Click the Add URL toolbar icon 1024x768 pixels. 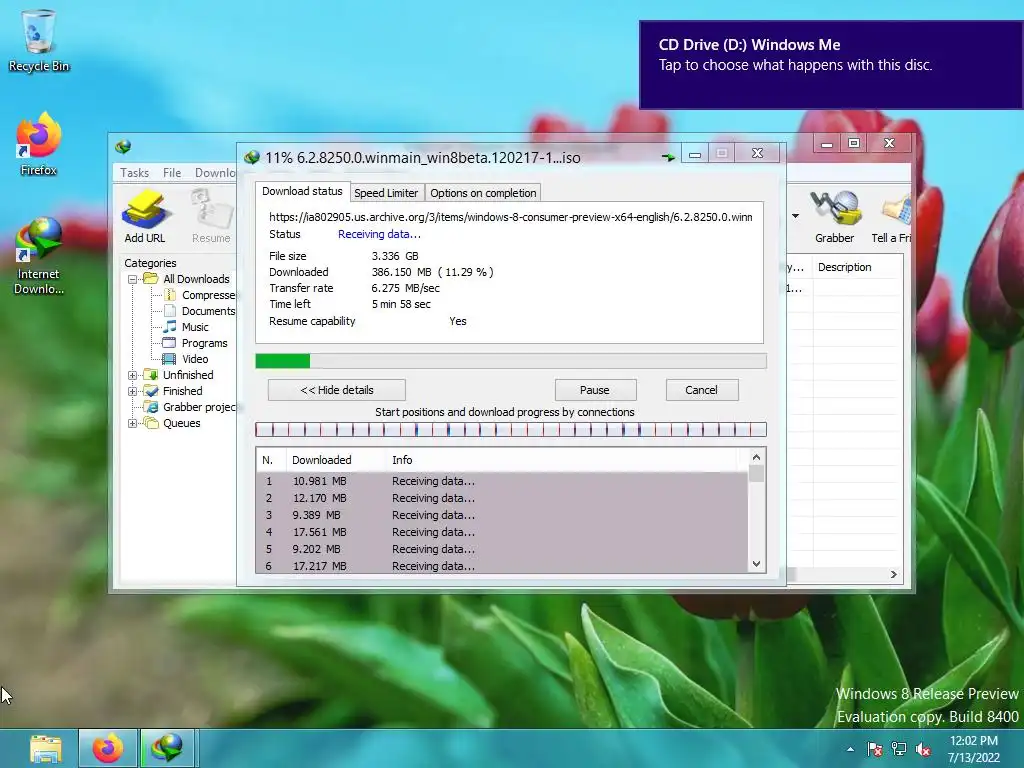144,216
